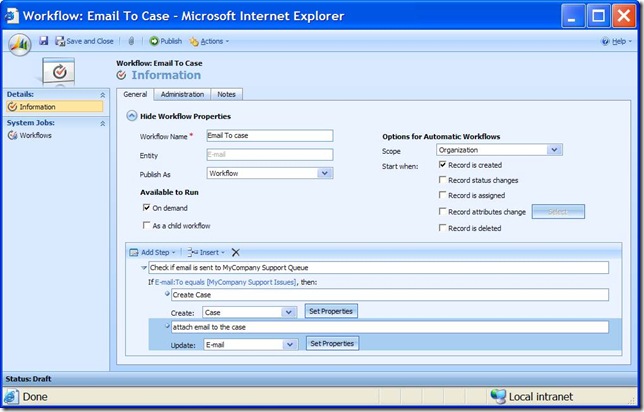The image size is (644, 412).
Task: Delete the selected step with X icon
Action: (x=236, y=252)
